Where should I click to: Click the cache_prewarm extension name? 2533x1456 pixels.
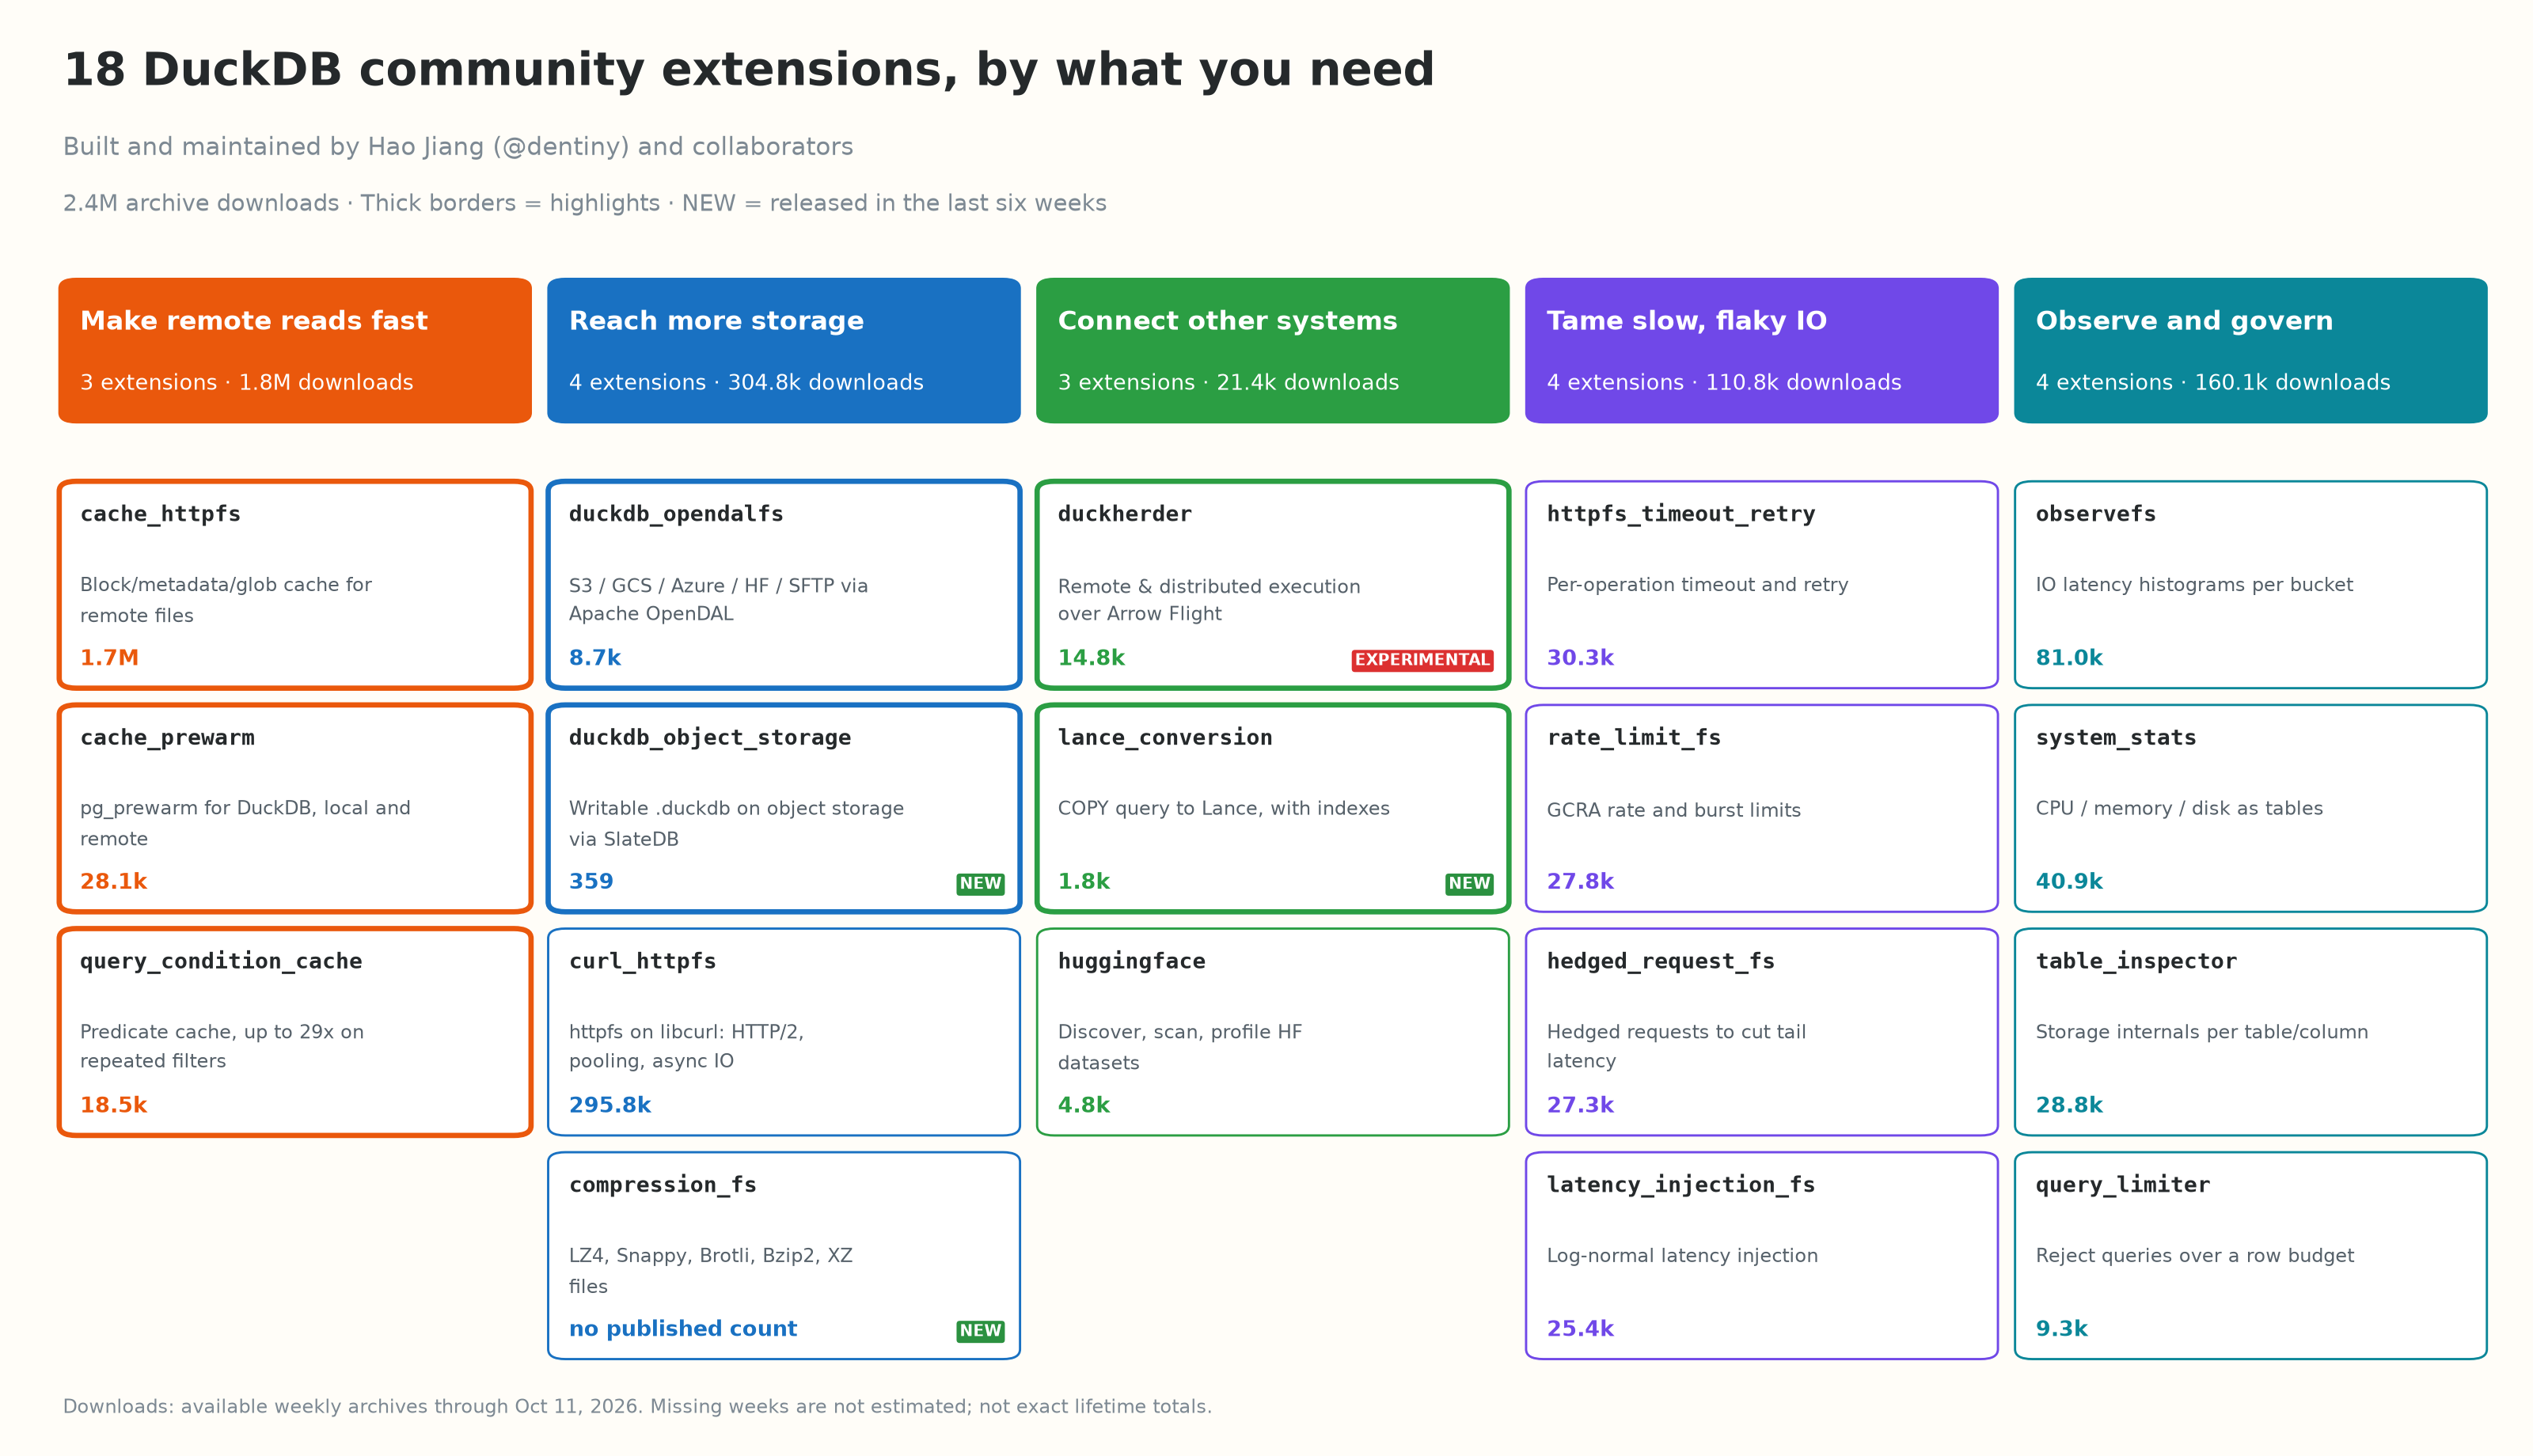pos(167,738)
